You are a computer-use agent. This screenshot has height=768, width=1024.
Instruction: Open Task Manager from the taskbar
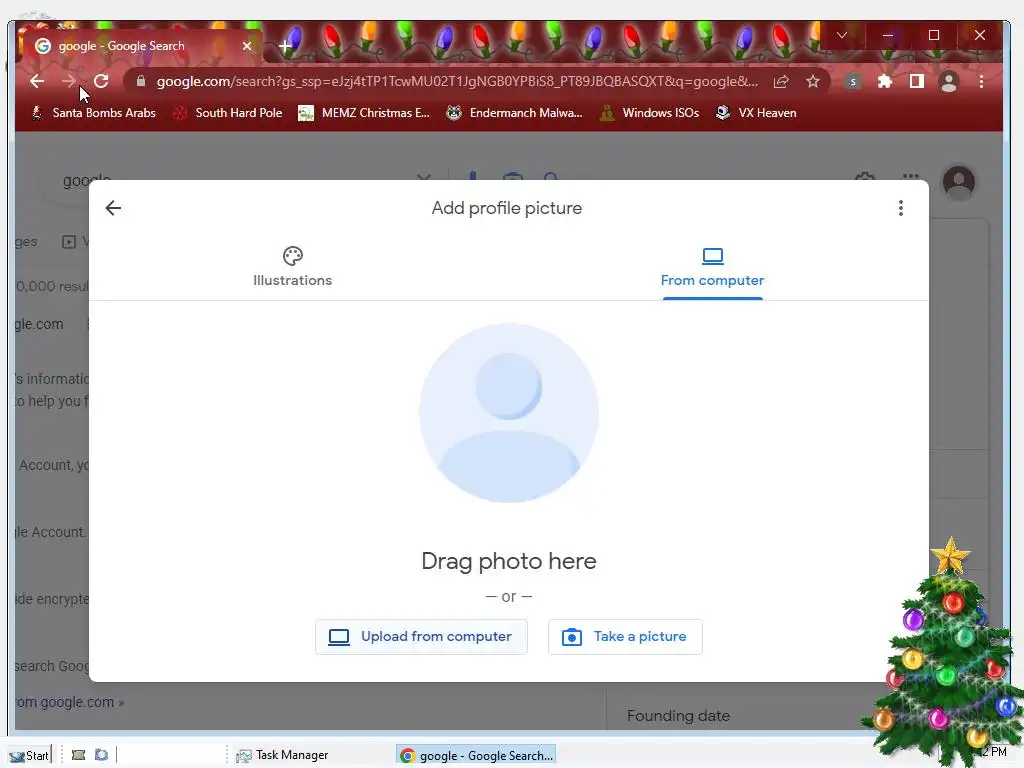click(x=283, y=755)
